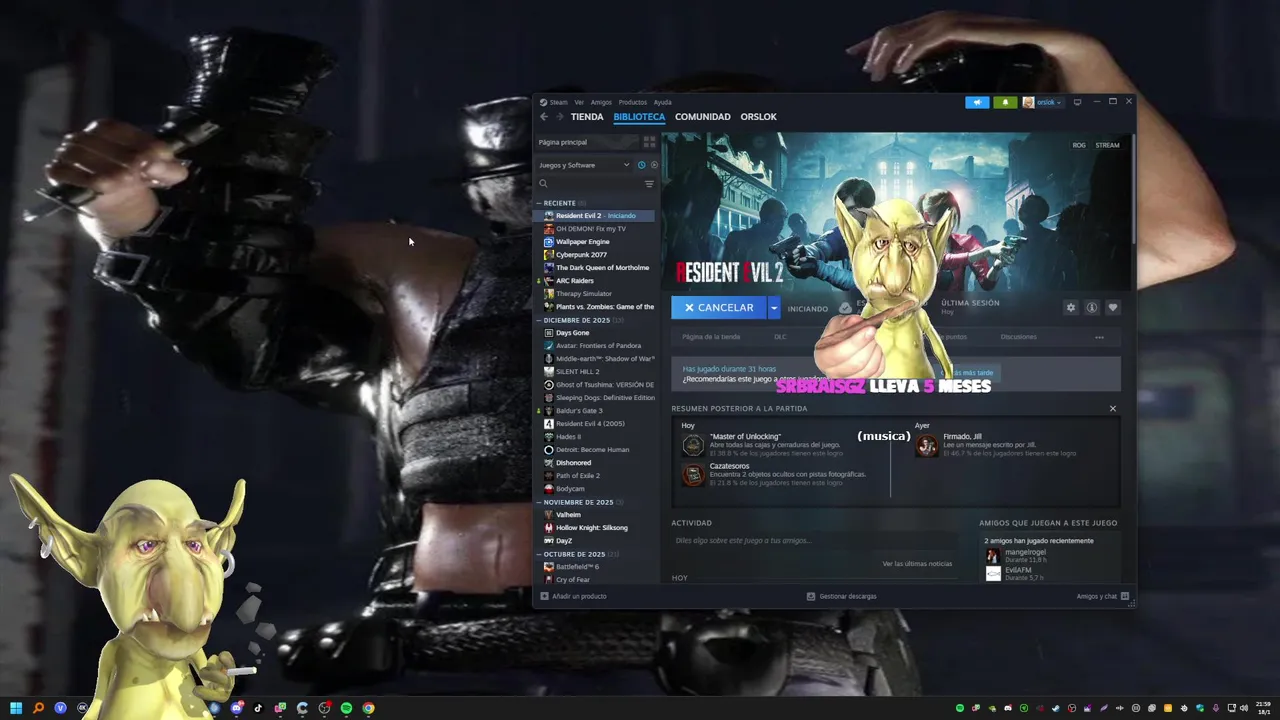
Task: Open friend mangelrogel's avatar
Action: tap(993, 555)
